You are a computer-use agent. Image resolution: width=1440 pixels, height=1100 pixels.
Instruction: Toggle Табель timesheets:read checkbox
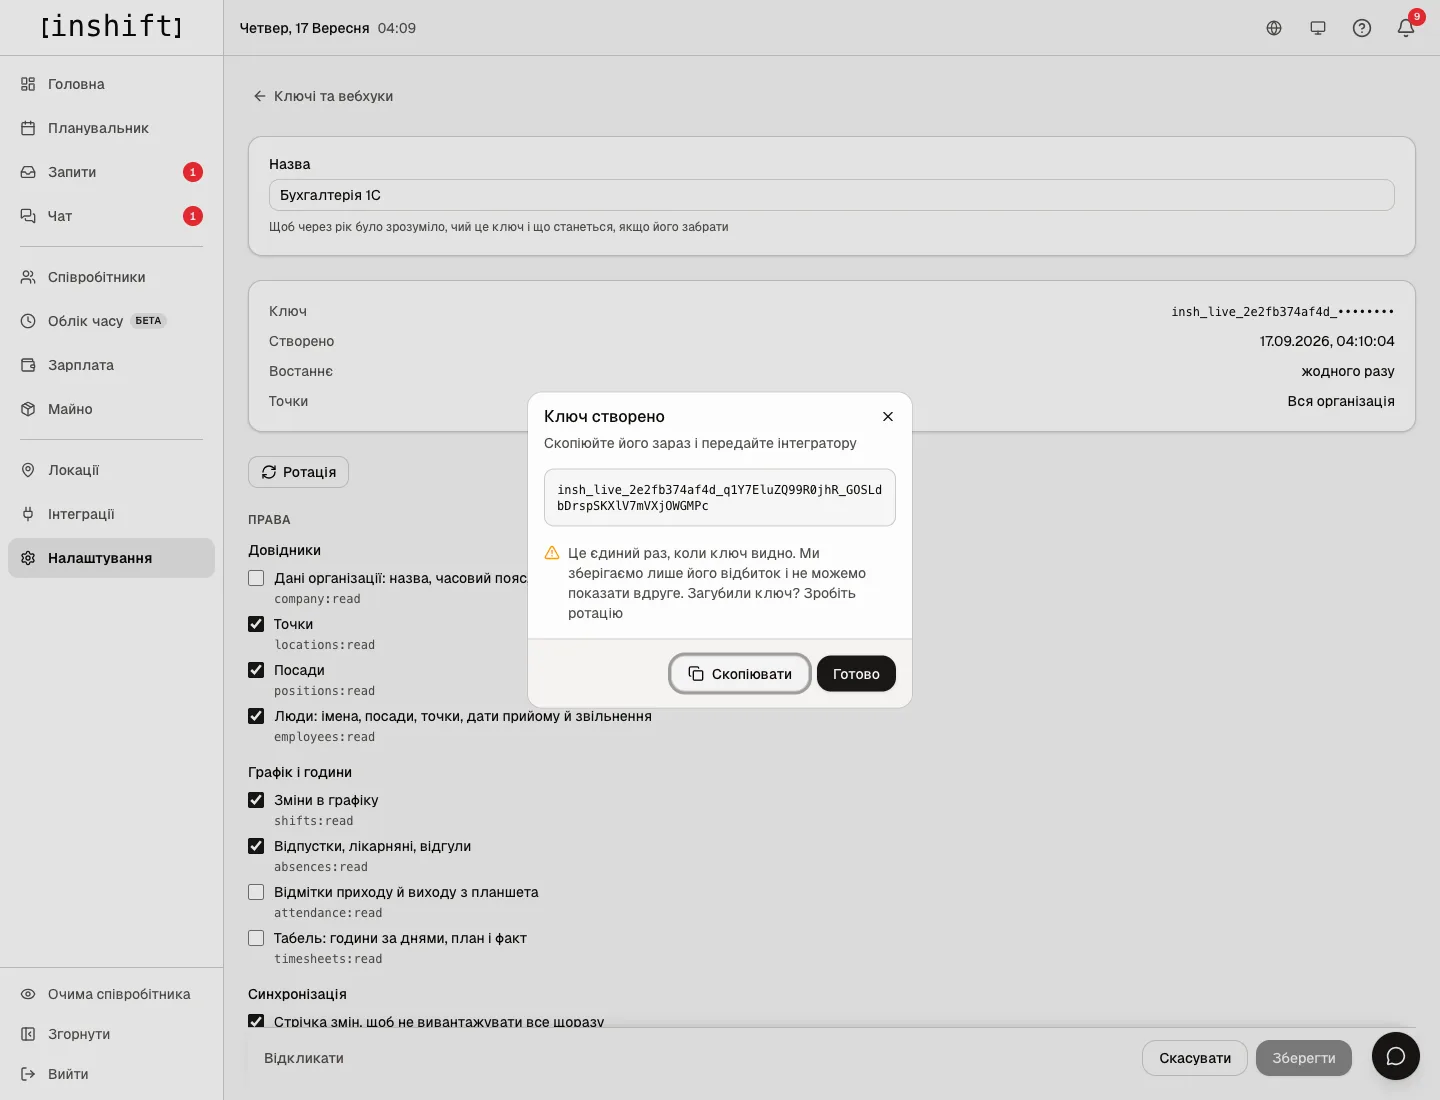[256, 938]
